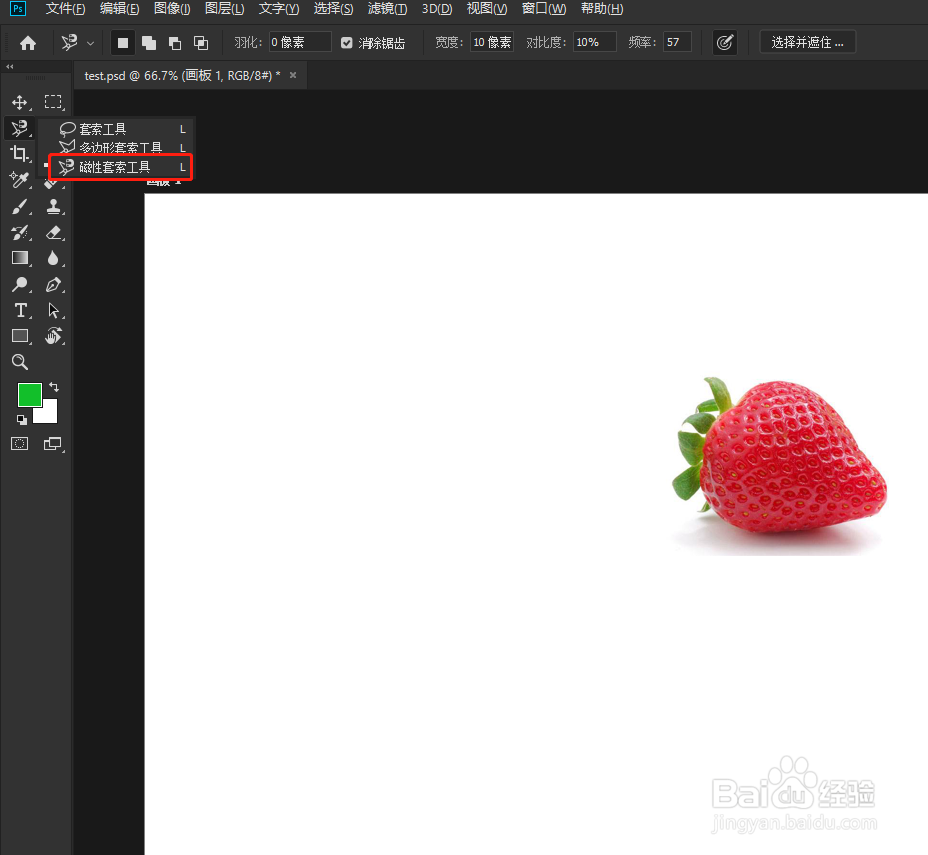The width and height of the screenshot is (928, 855).
Task: Select the Path Selection arrow tool
Action: coord(53,310)
